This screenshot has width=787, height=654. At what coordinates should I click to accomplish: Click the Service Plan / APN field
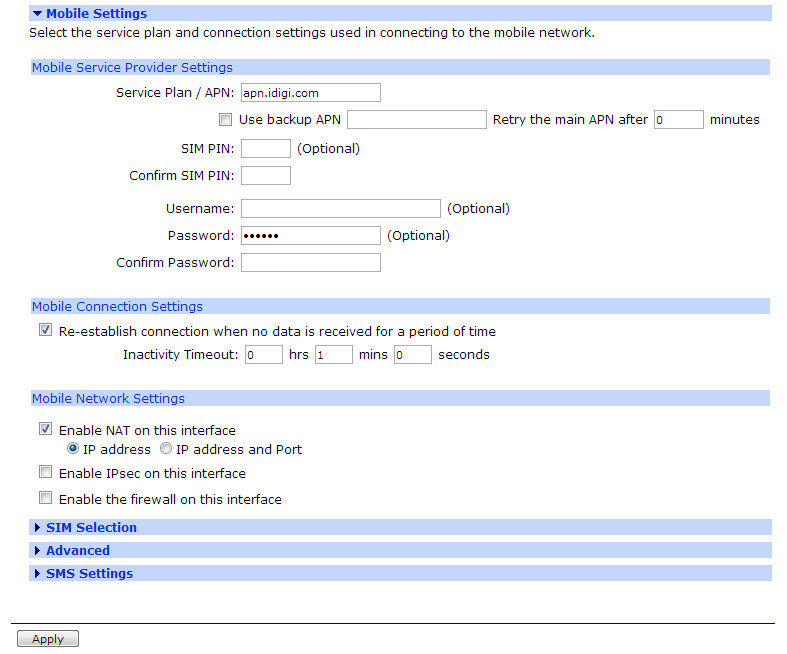310,93
